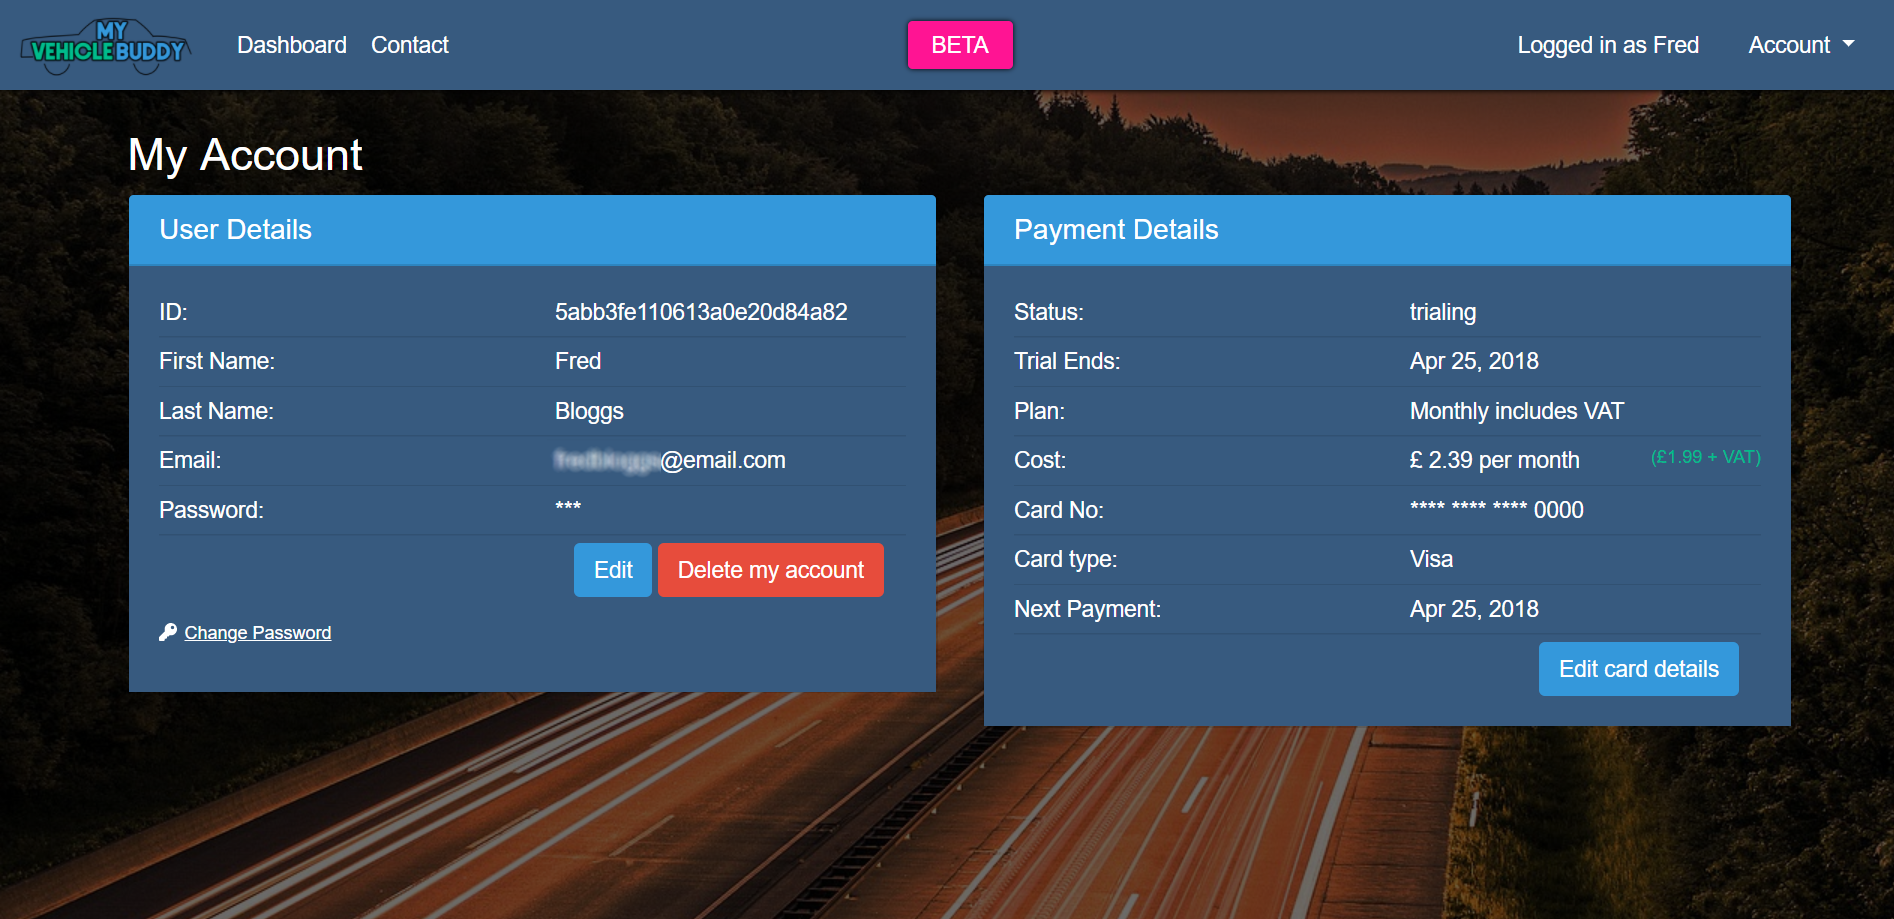Click the My Vehicle Buddy logo
This screenshot has height=919, width=1894.
tap(106, 46)
